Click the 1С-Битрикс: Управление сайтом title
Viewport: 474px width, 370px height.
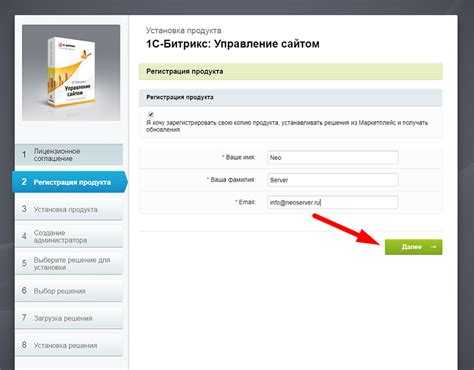(x=233, y=44)
